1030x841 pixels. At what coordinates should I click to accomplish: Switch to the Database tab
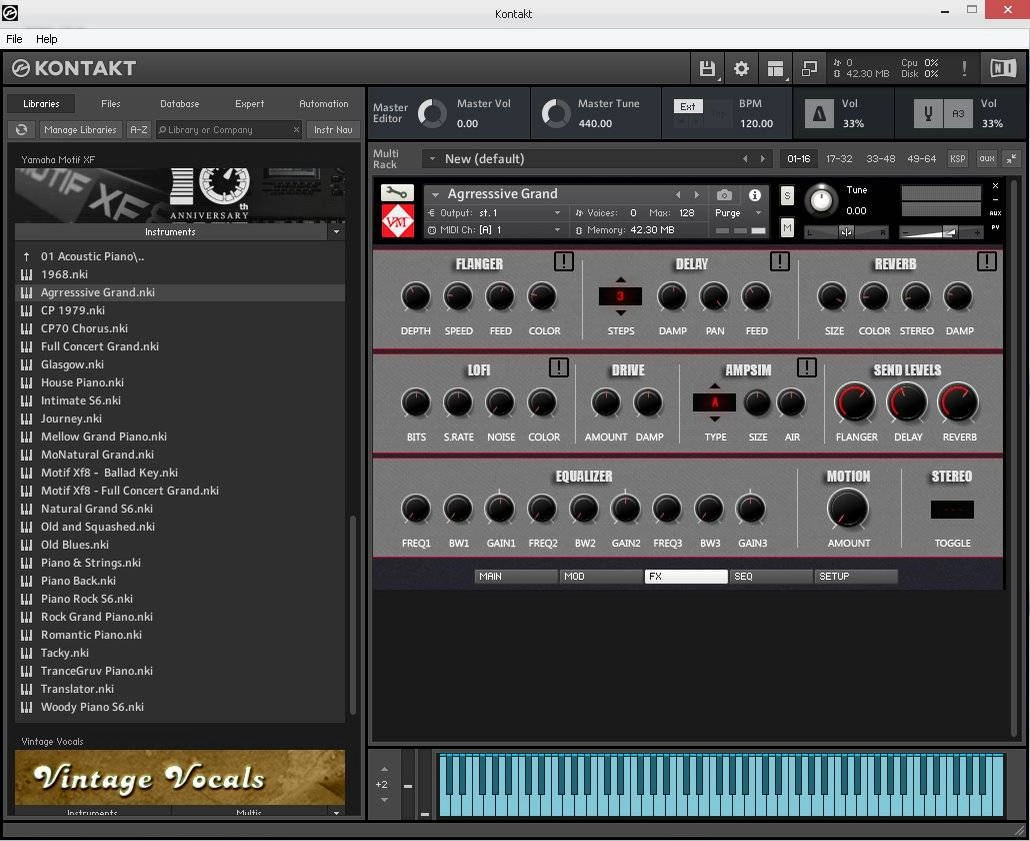click(179, 103)
